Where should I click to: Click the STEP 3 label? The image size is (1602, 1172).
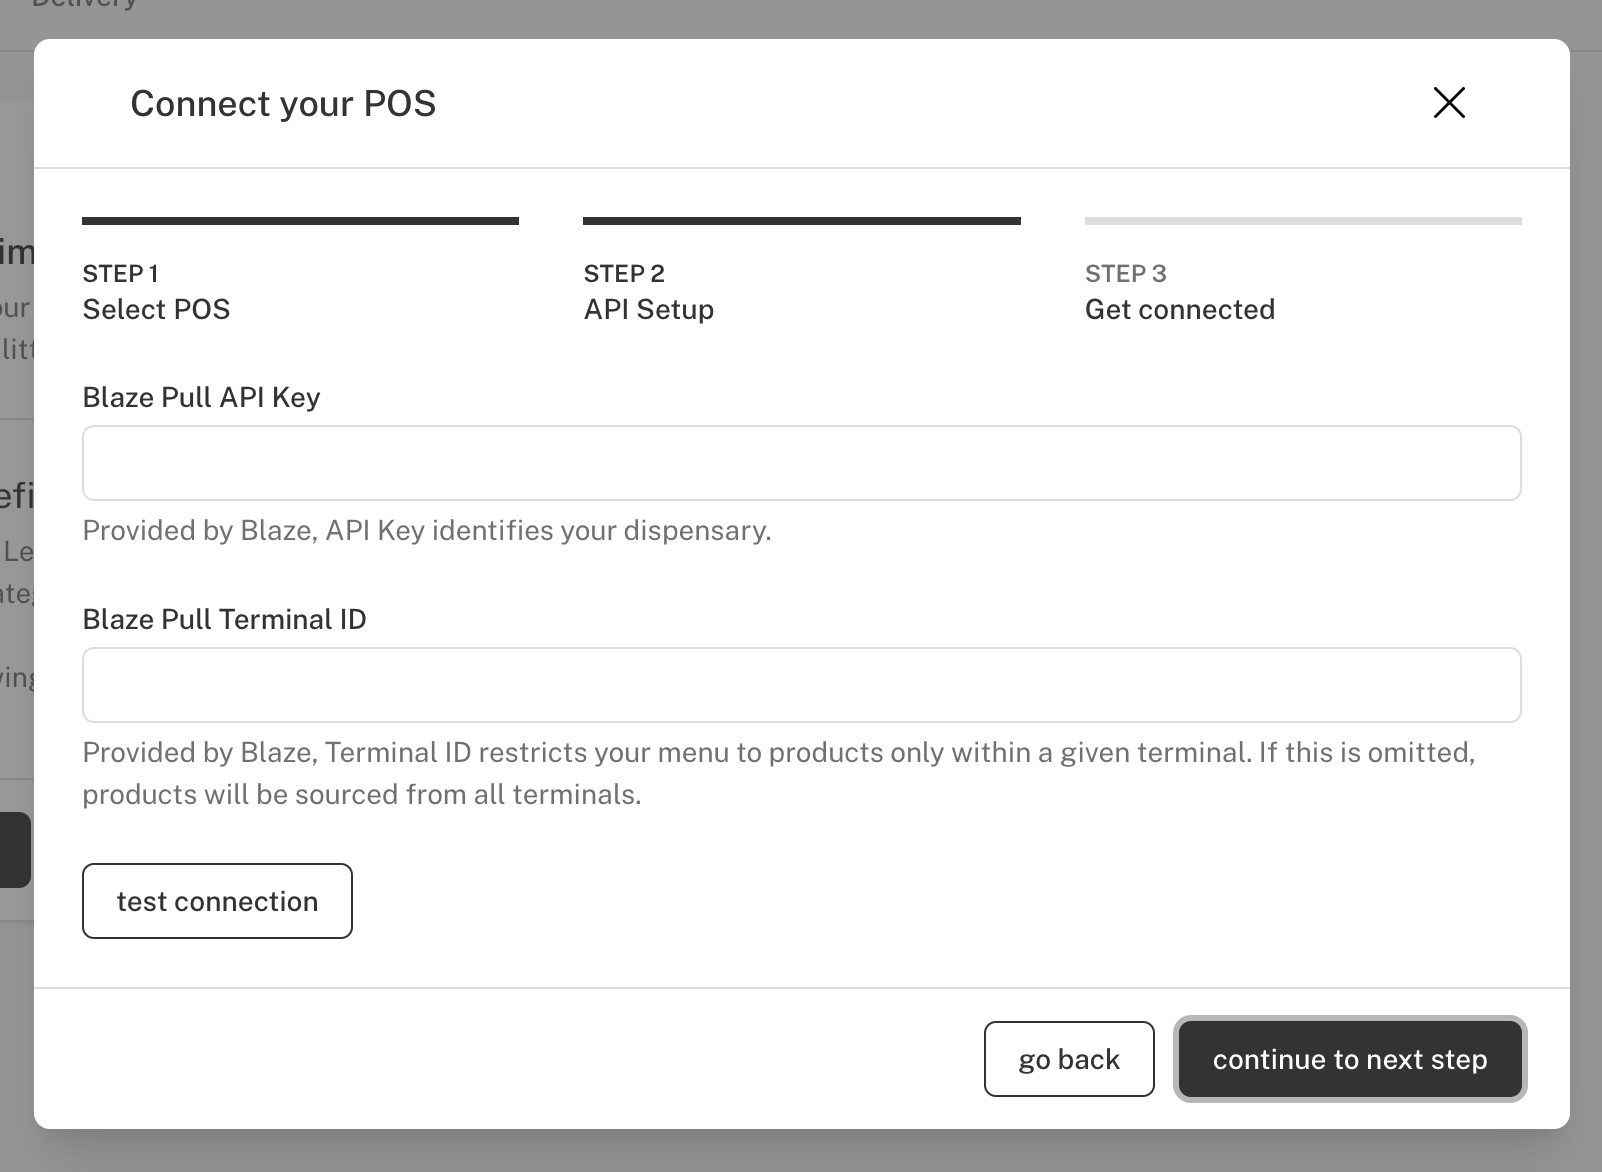click(1125, 274)
